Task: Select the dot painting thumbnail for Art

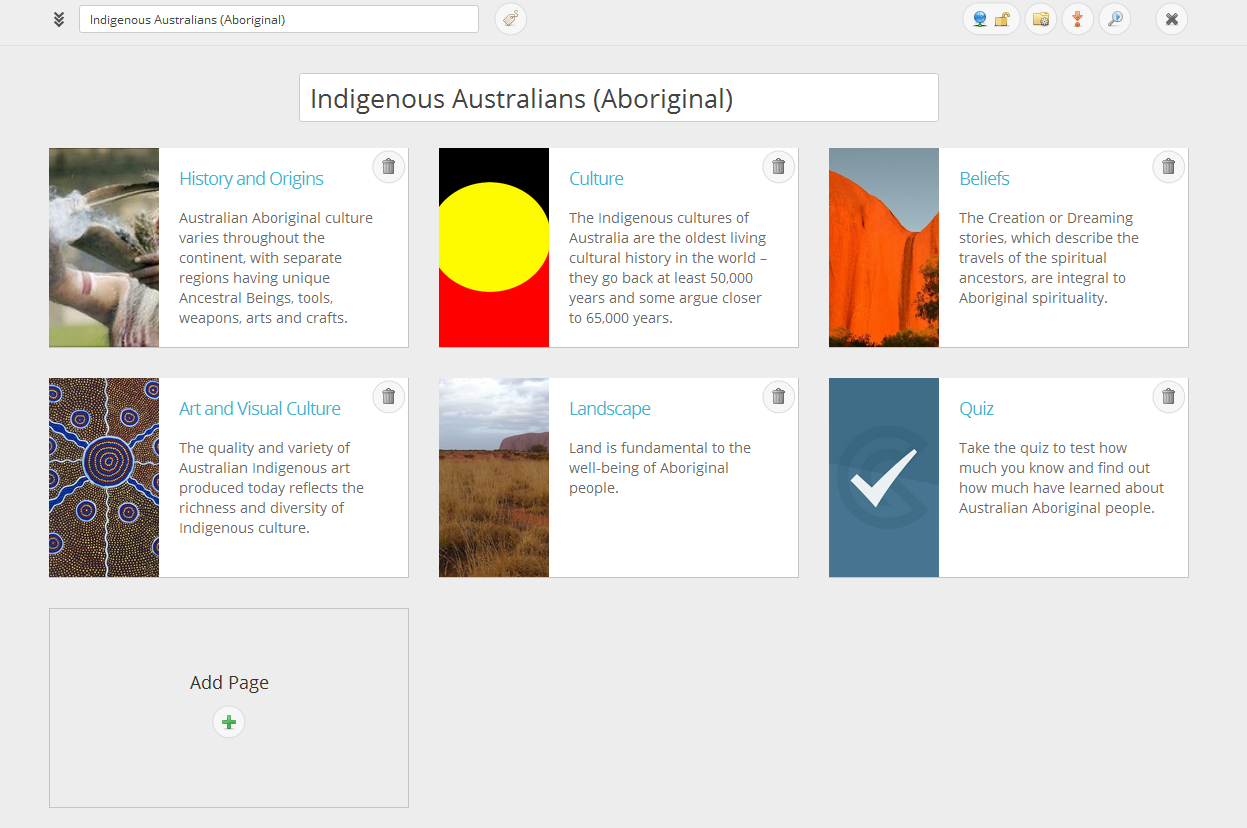Action: tap(104, 478)
